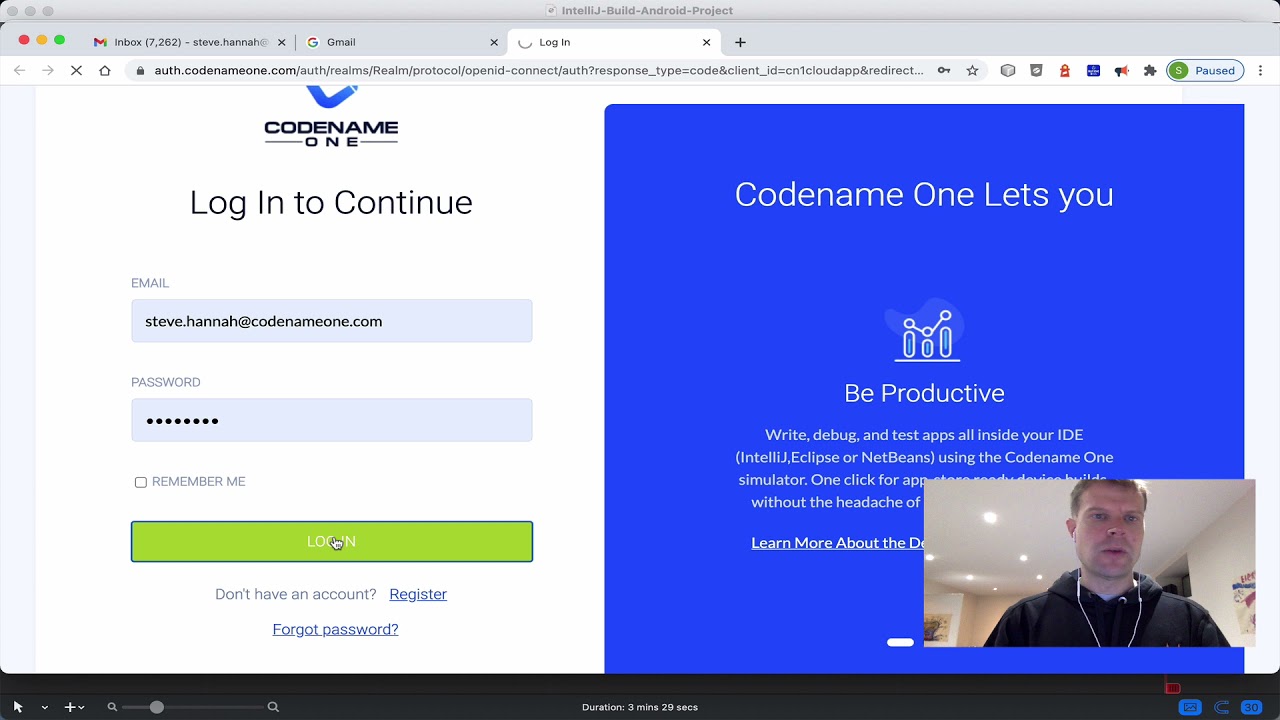Screen dimensions: 1280x720
Task: Close the Inbox tab
Action: (281, 42)
